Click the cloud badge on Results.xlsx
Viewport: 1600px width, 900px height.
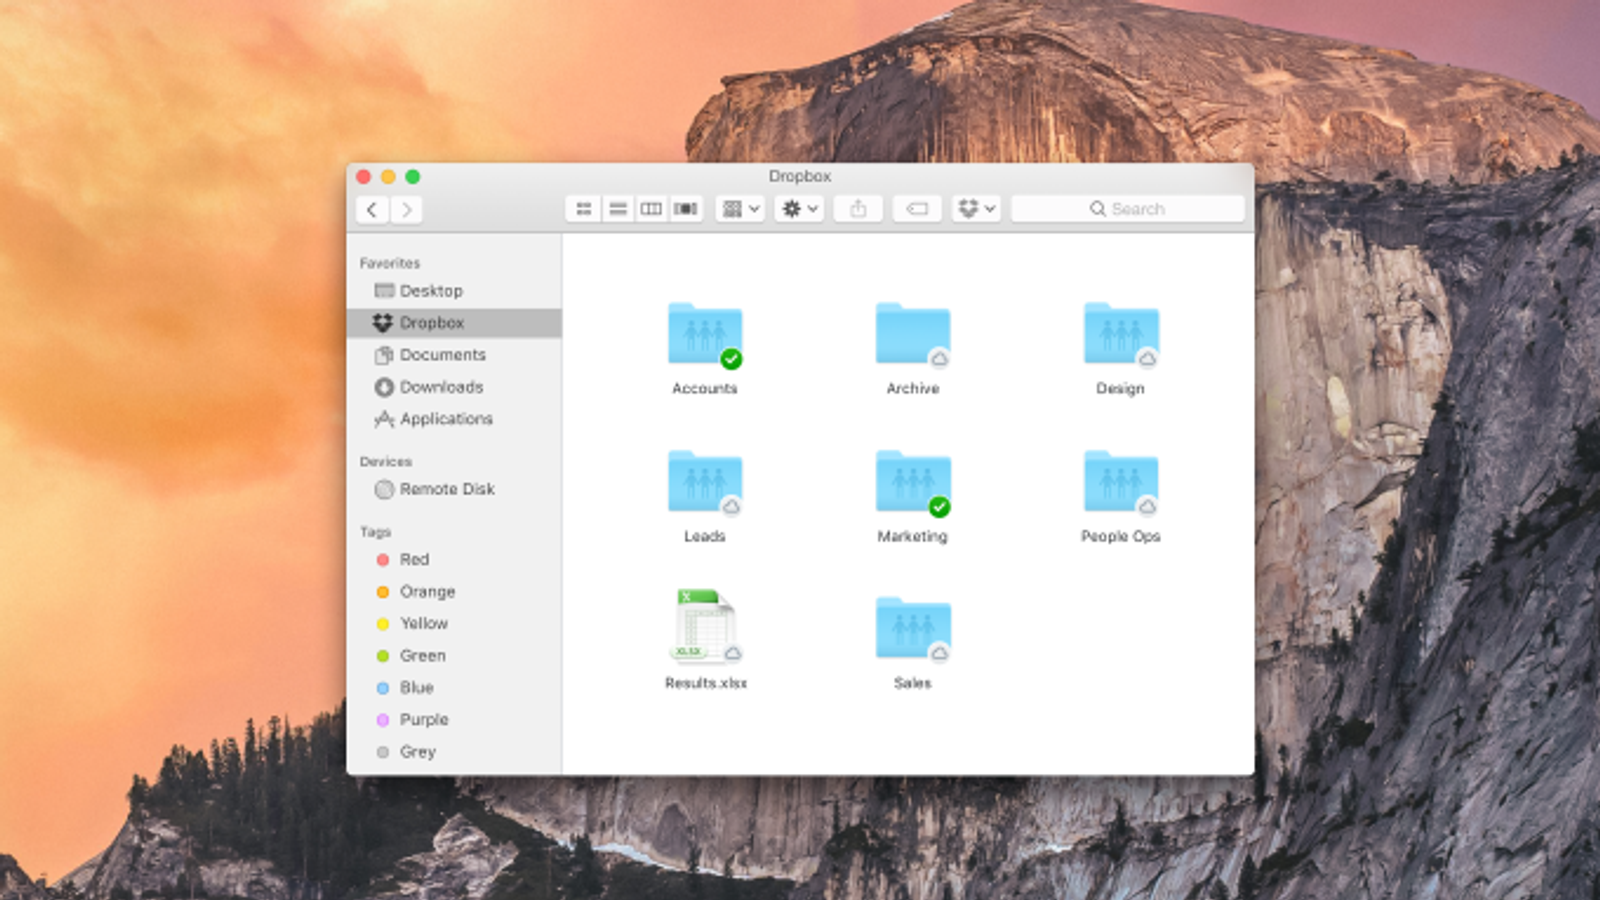[732, 653]
